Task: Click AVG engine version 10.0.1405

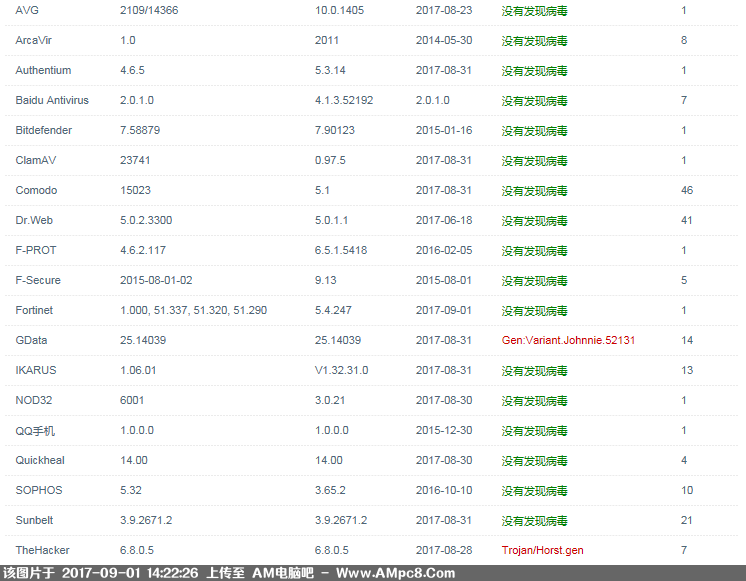Action: (x=339, y=10)
